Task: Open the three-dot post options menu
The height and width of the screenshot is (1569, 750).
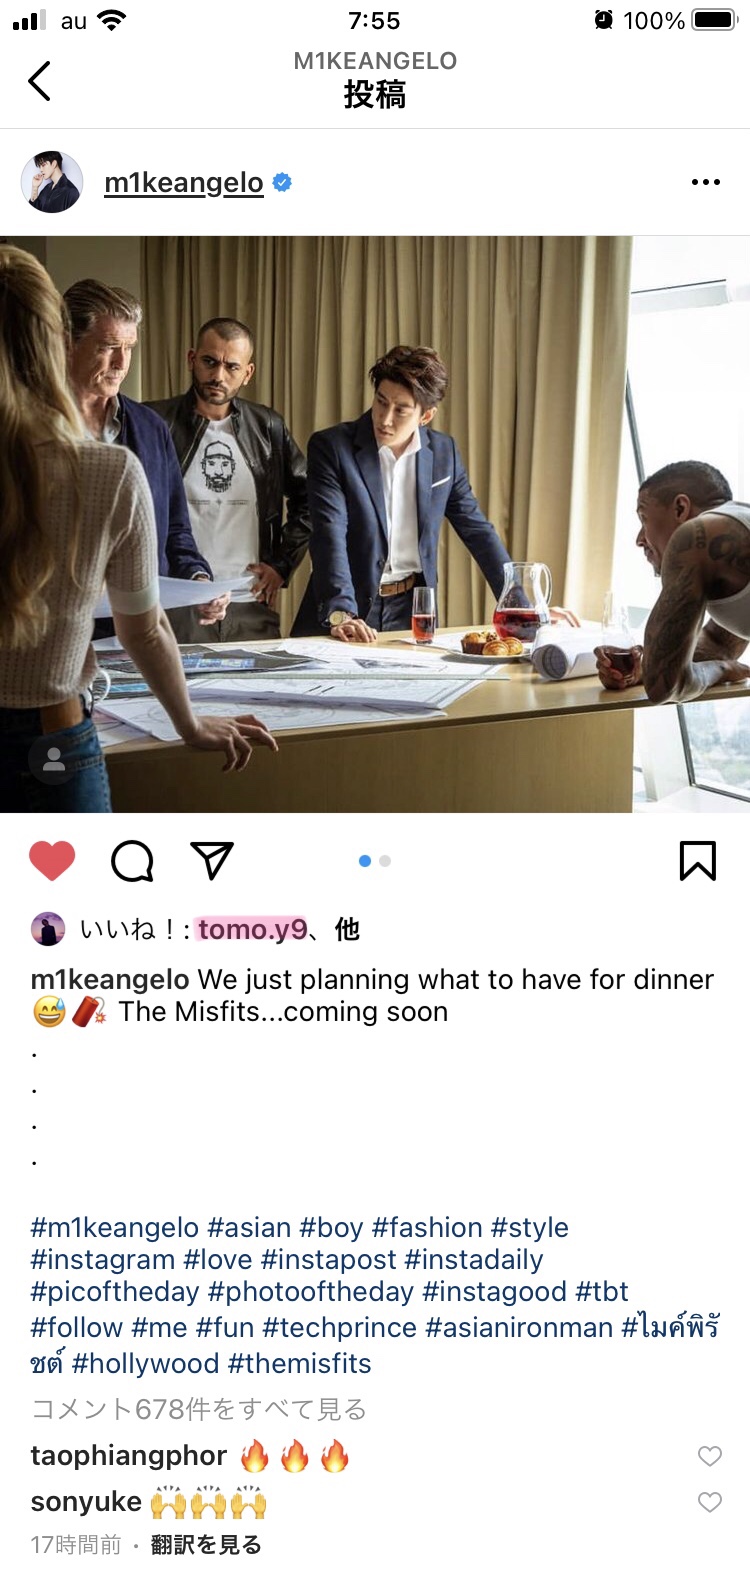Action: point(705,182)
